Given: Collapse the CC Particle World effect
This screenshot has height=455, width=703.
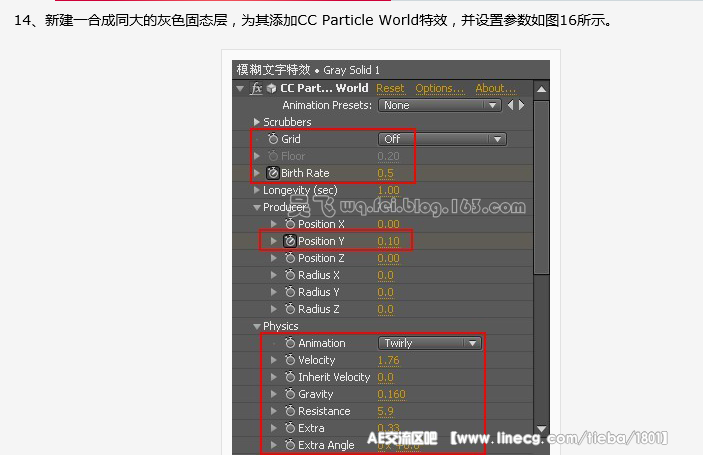Looking at the screenshot, I should (x=240, y=89).
